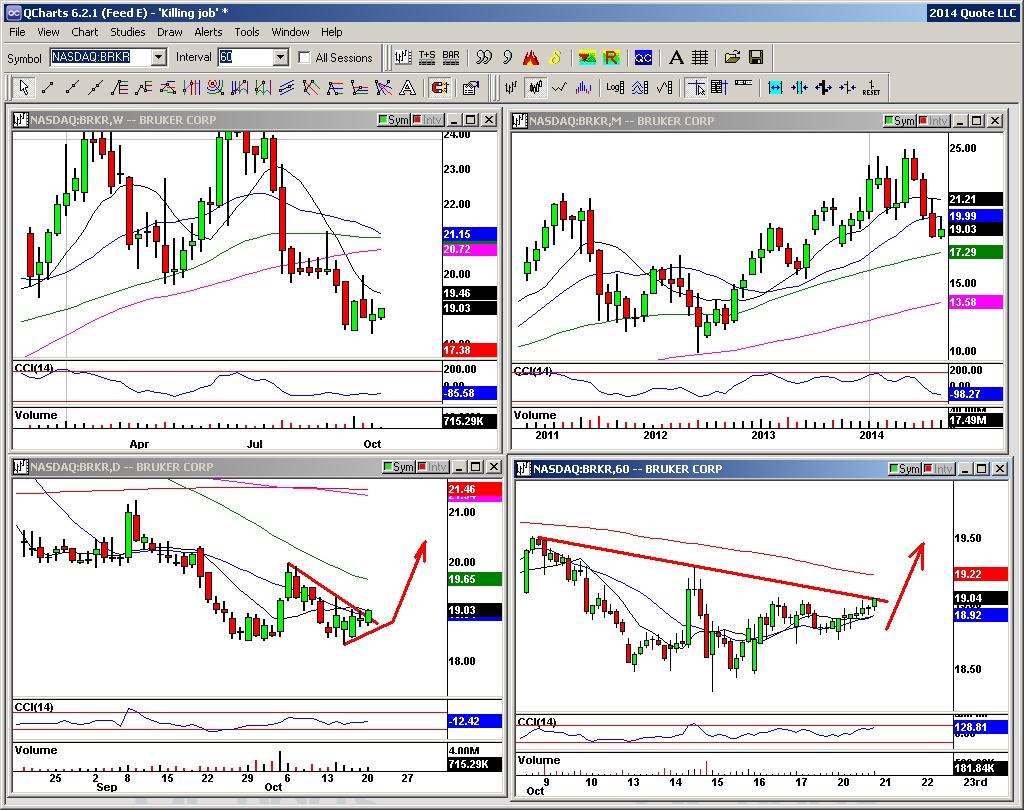
Task: Maximize the weekly BRKR chart window
Action: tap(470, 120)
